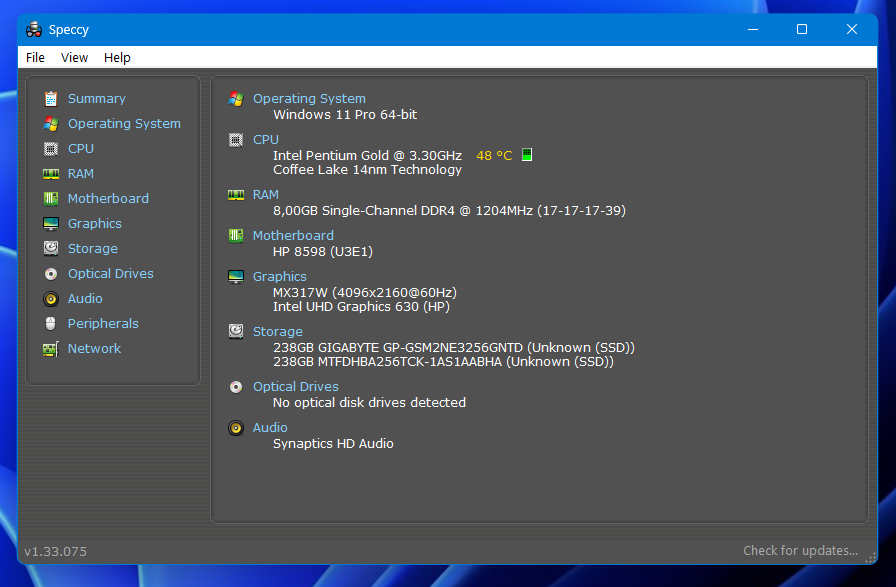Image resolution: width=896 pixels, height=587 pixels.
Task: Click the CPU chip icon in sidebar
Action: [x=51, y=149]
